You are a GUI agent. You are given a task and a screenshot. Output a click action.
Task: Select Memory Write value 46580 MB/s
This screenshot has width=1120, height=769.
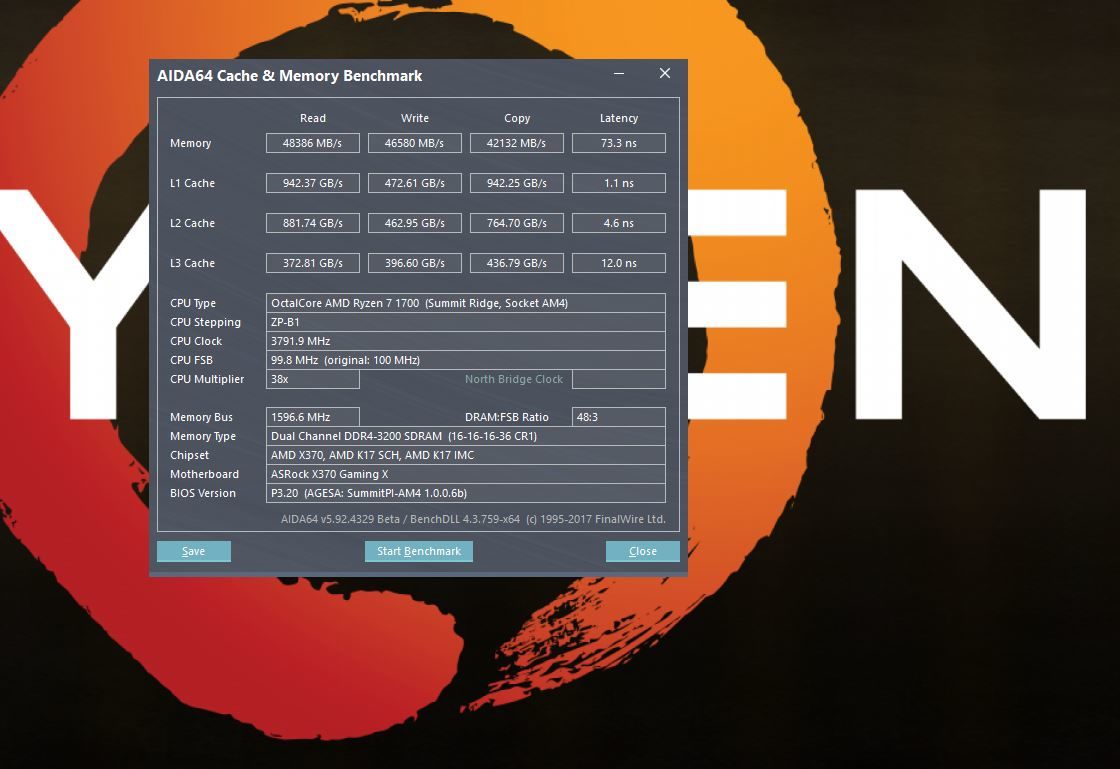(415, 143)
